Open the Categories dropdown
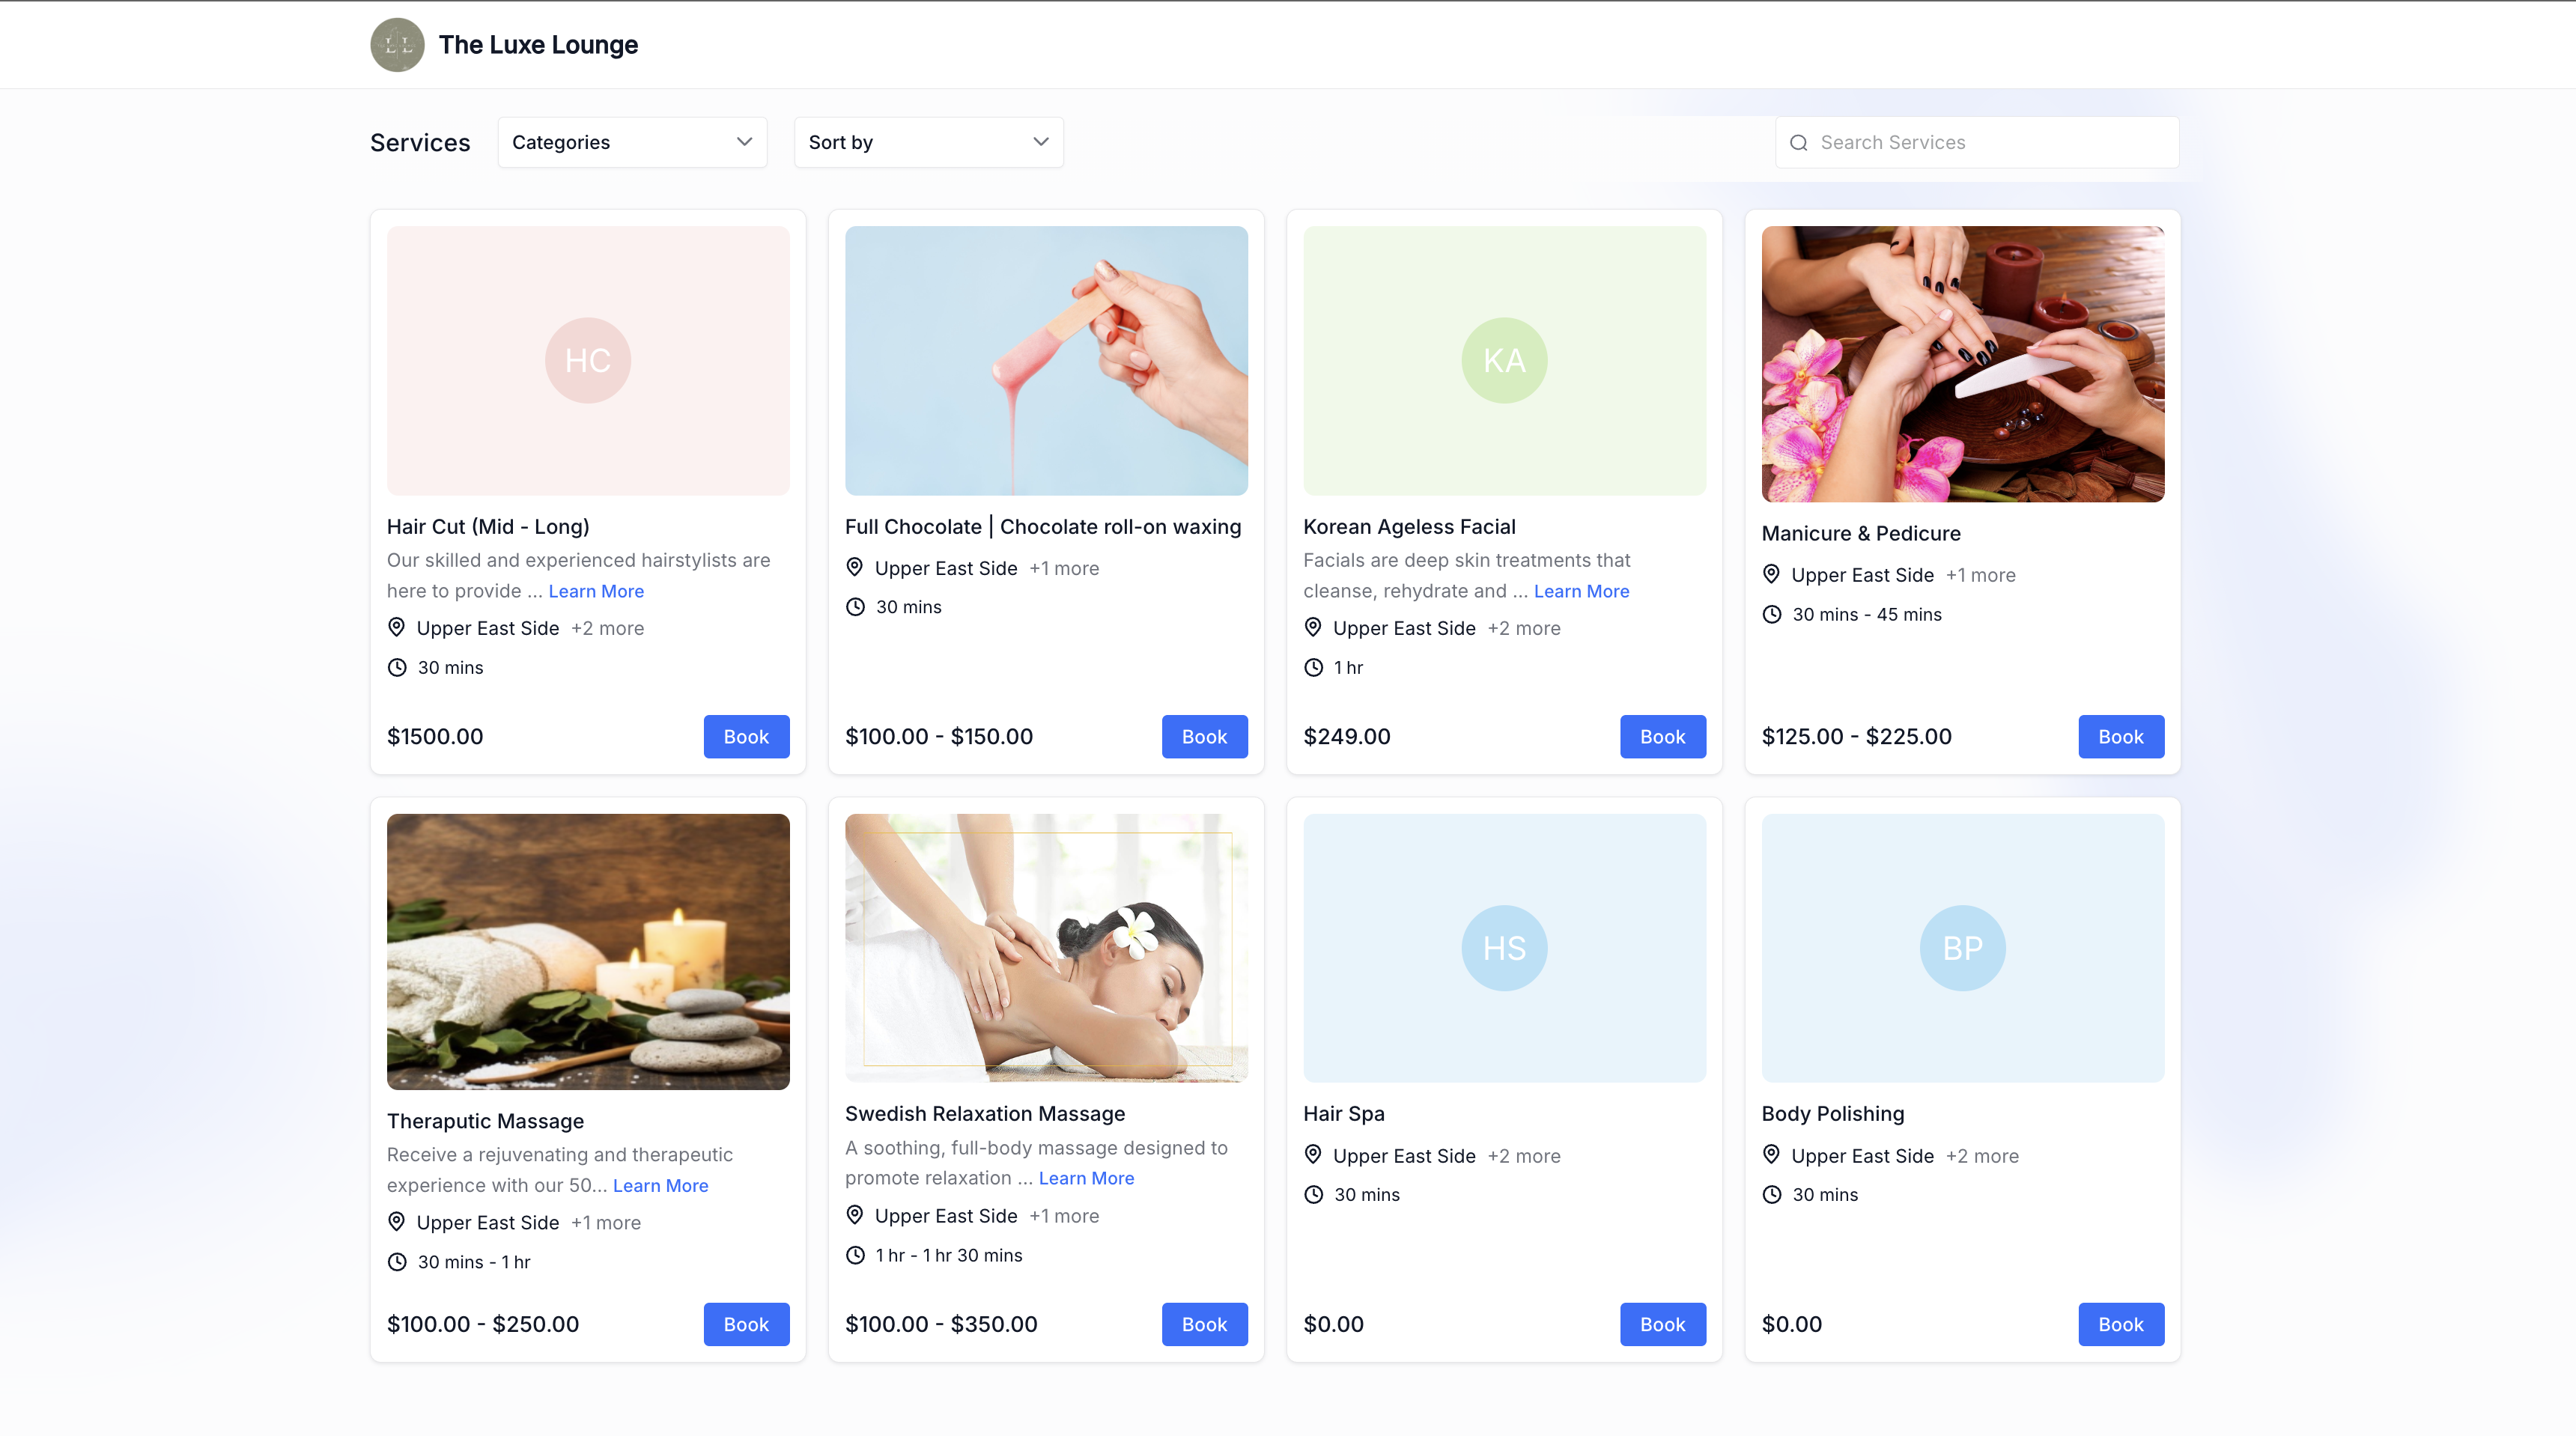Screen dimensions: 2576x1436 click(x=632, y=142)
